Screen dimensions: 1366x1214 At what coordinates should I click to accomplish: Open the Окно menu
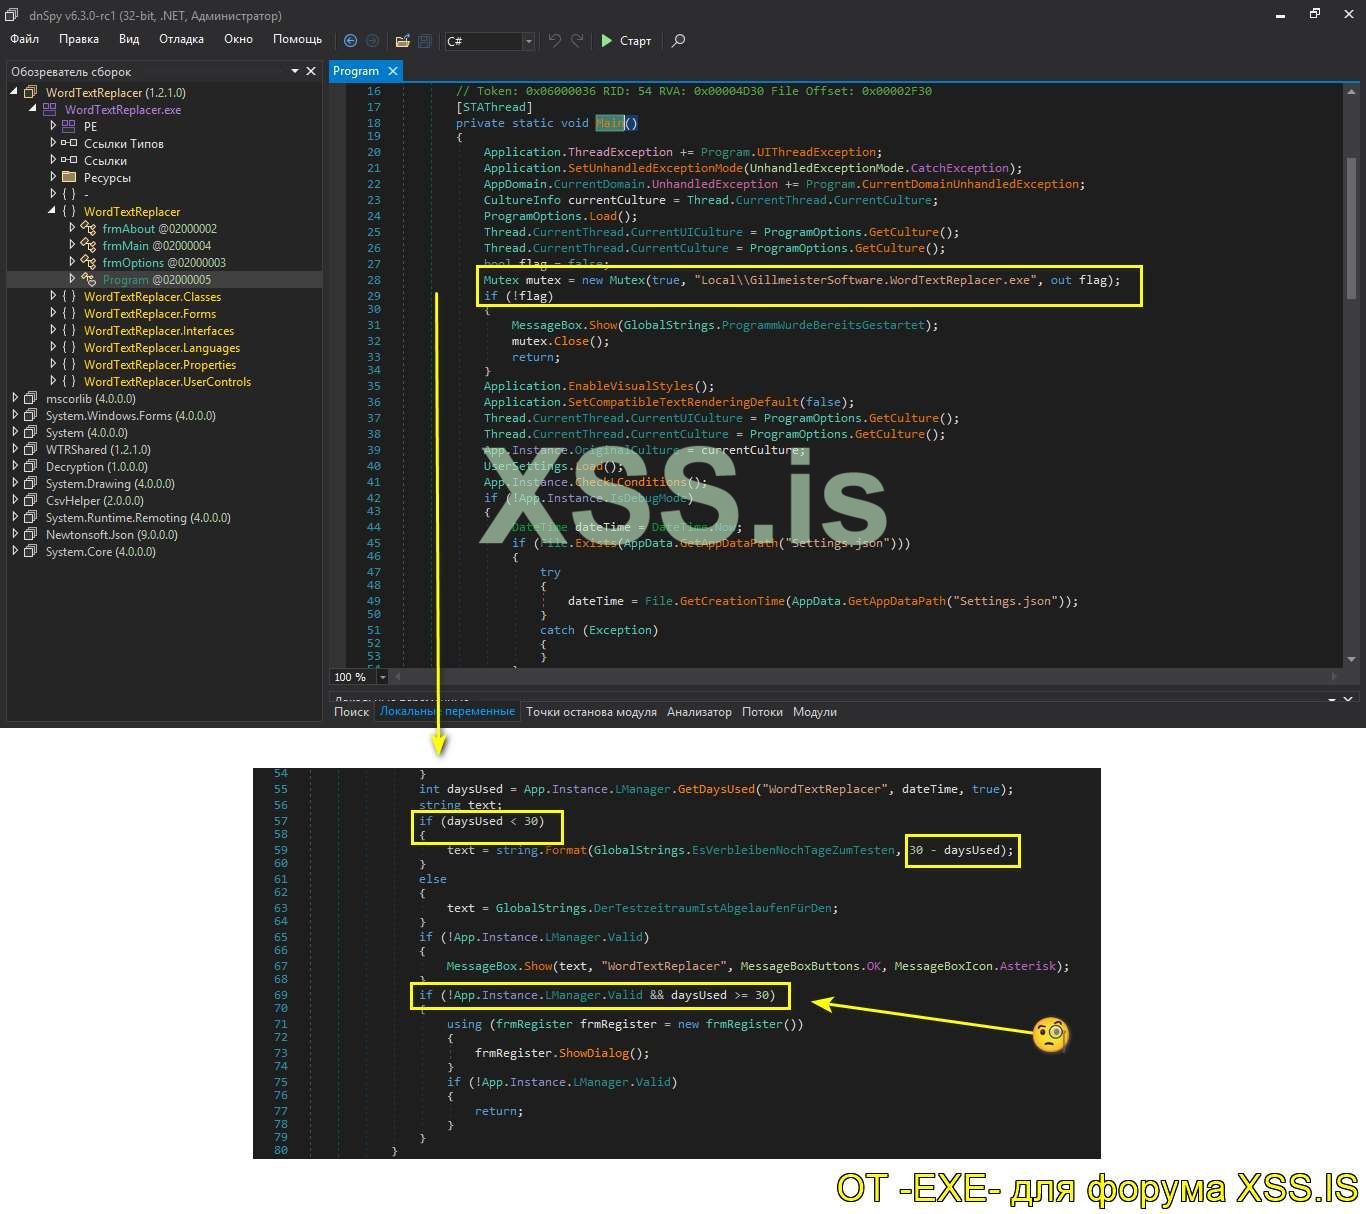[x=238, y=39]
